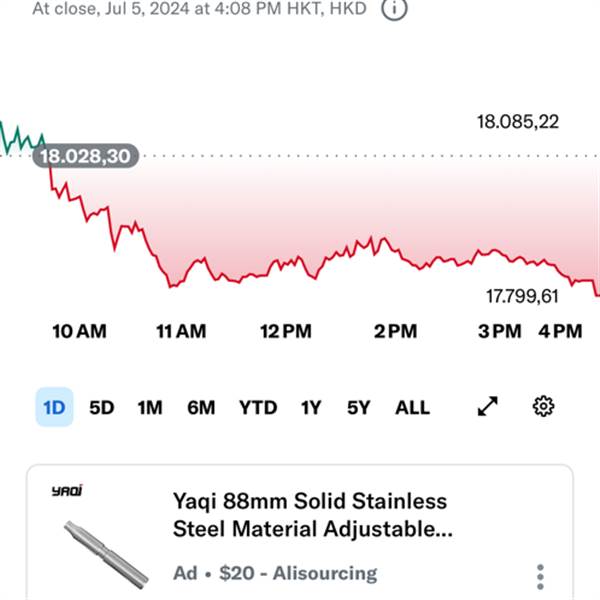
Task: Click the green pre-open chart segment
Action: (x=22, y=140)
